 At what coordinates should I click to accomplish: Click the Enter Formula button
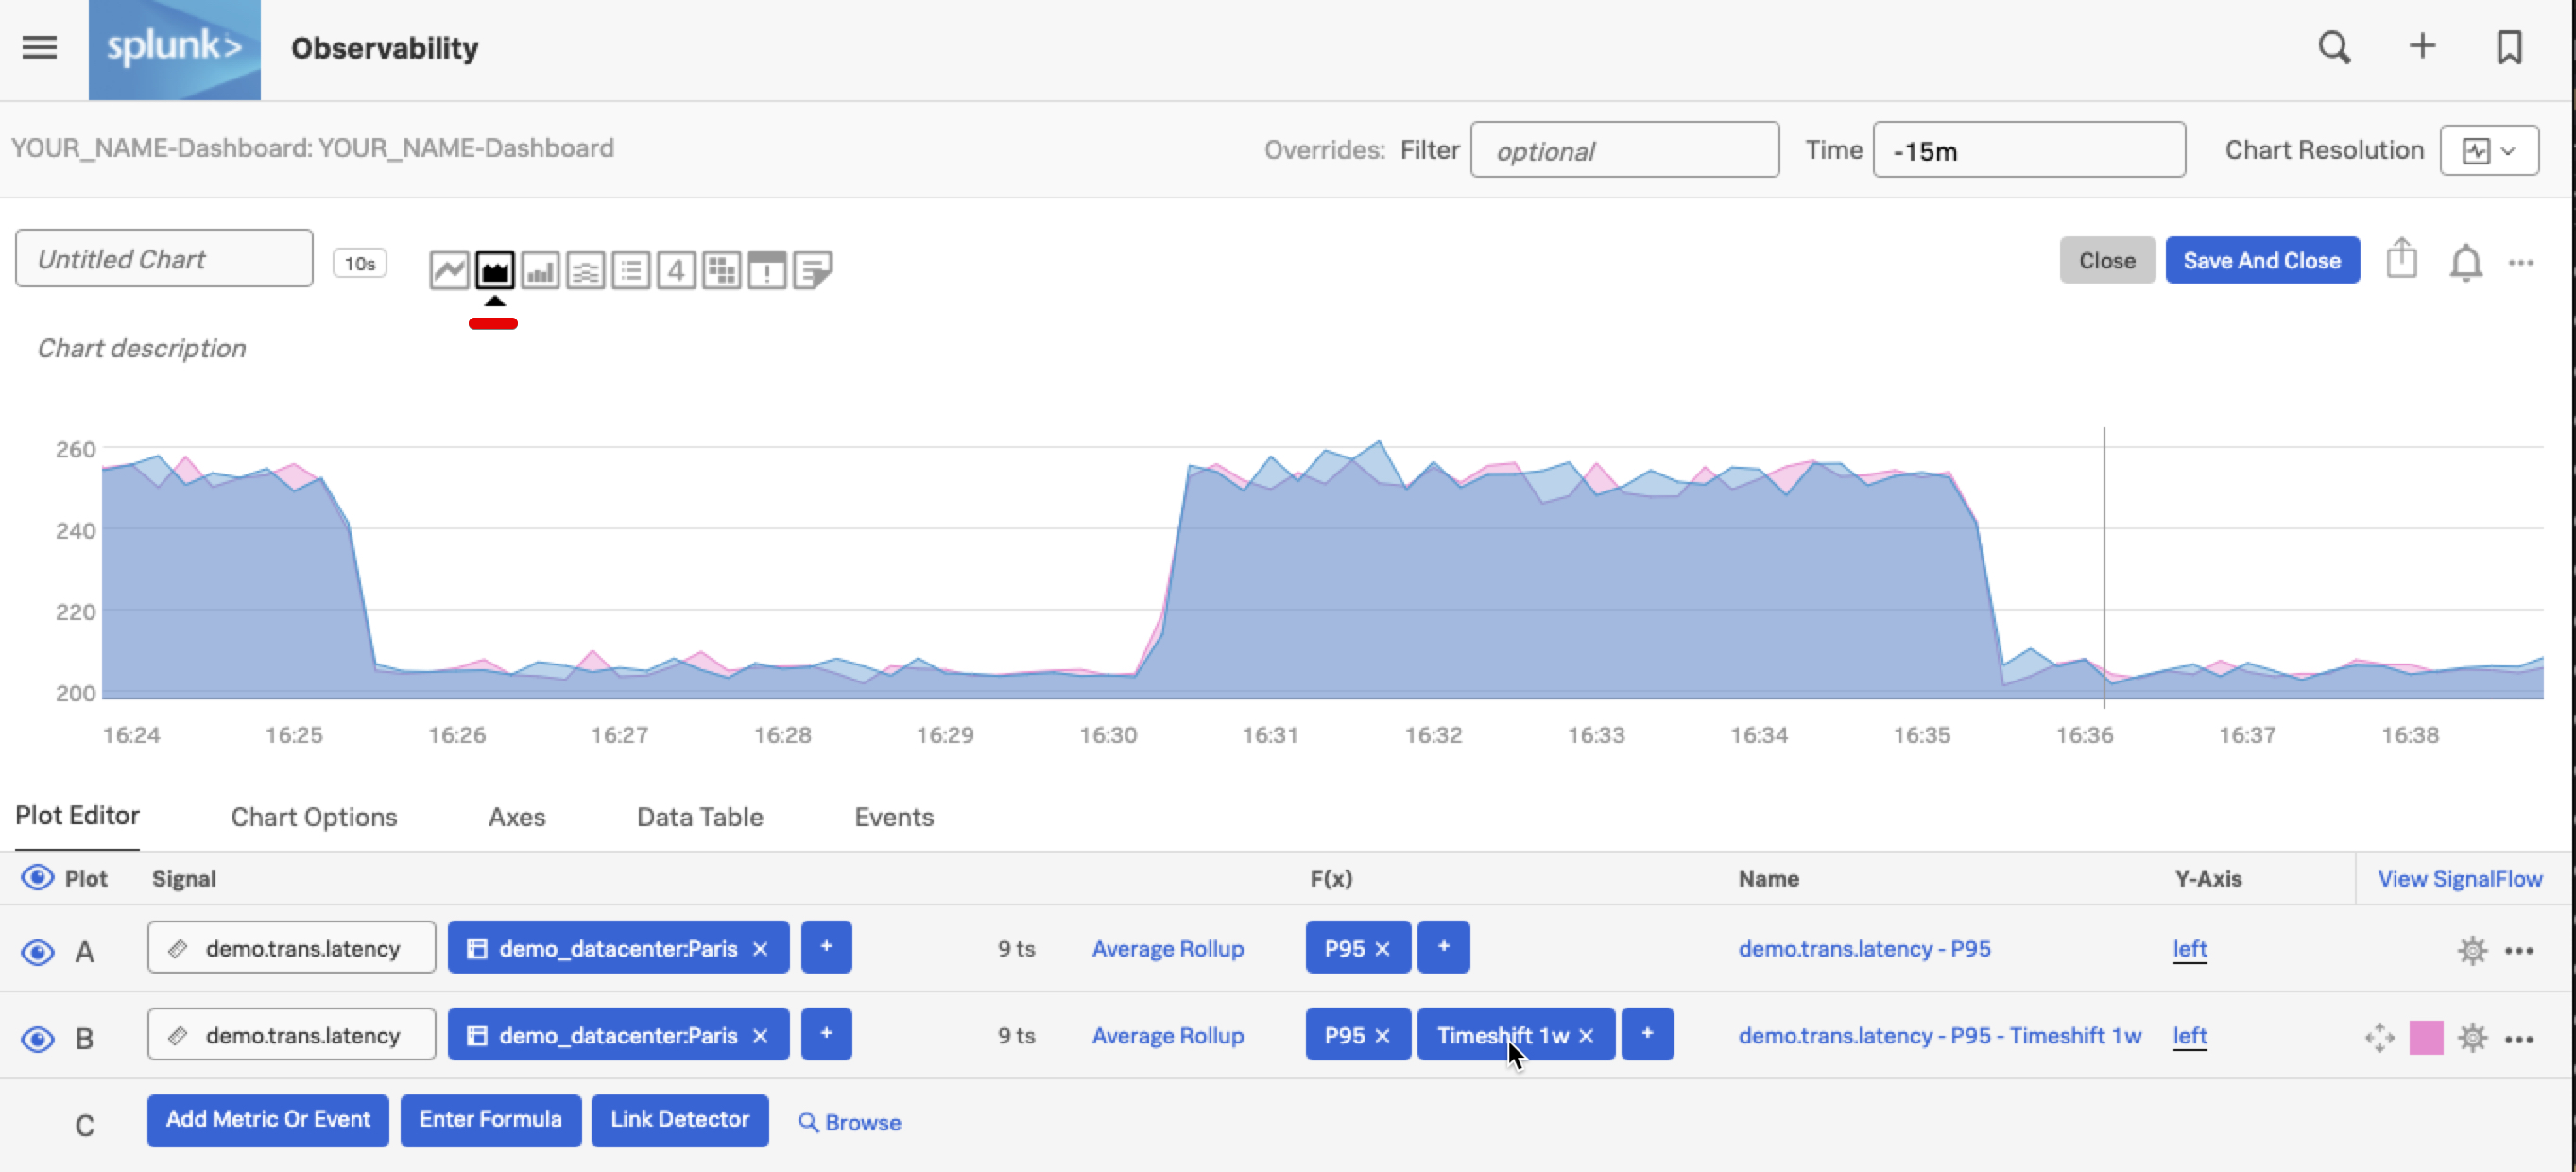point(489,1119)
